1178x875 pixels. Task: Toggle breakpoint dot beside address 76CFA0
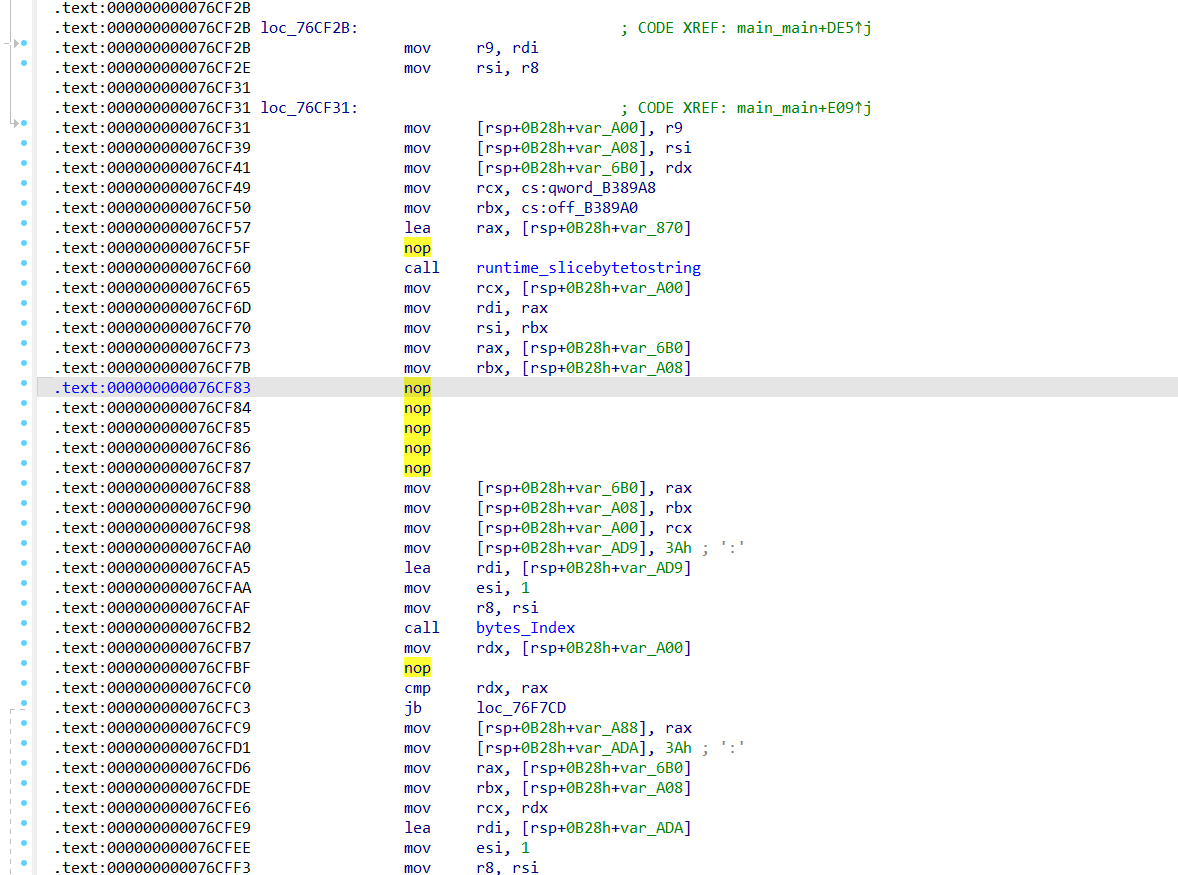coord(24,544)
